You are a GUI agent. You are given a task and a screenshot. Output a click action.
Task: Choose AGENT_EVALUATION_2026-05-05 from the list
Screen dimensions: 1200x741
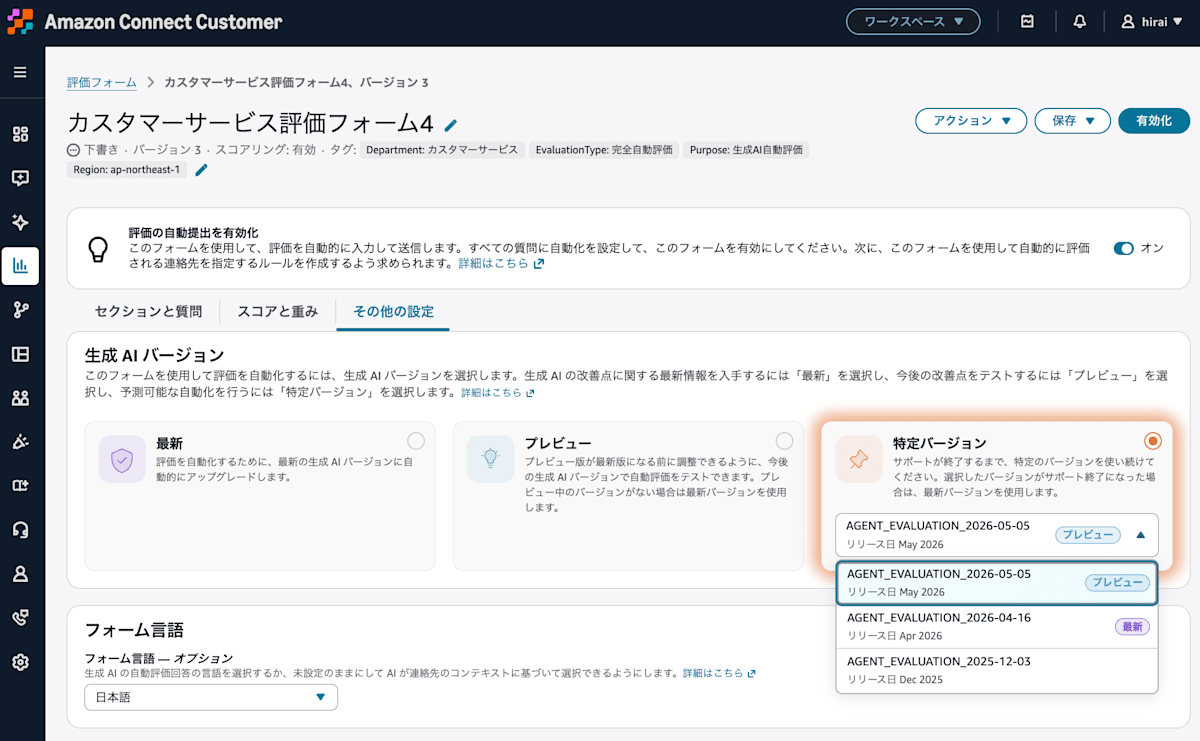coord(997,583)
